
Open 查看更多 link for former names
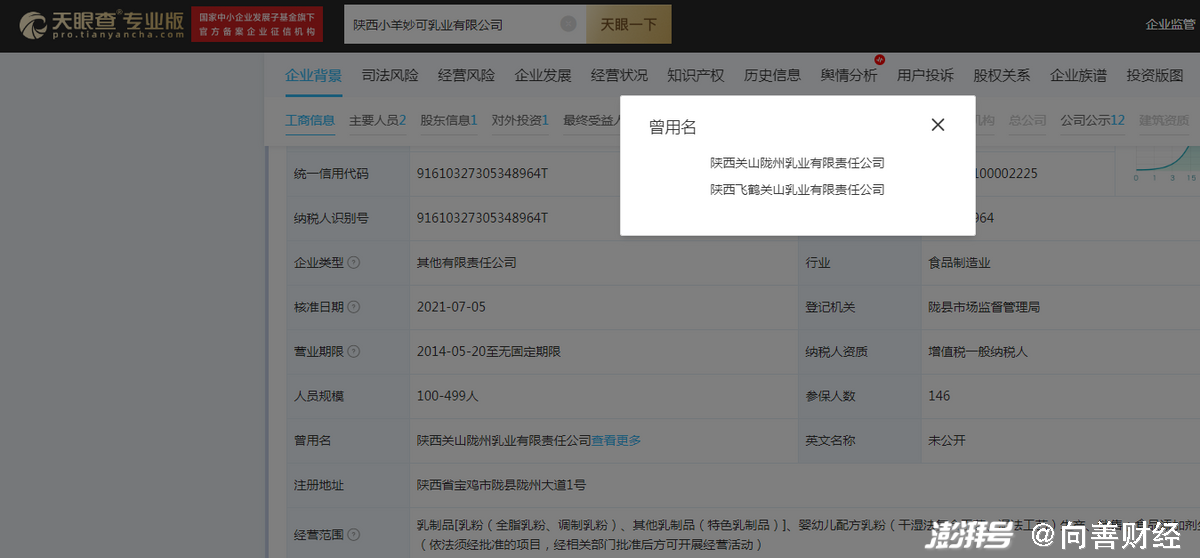point(616,440)
